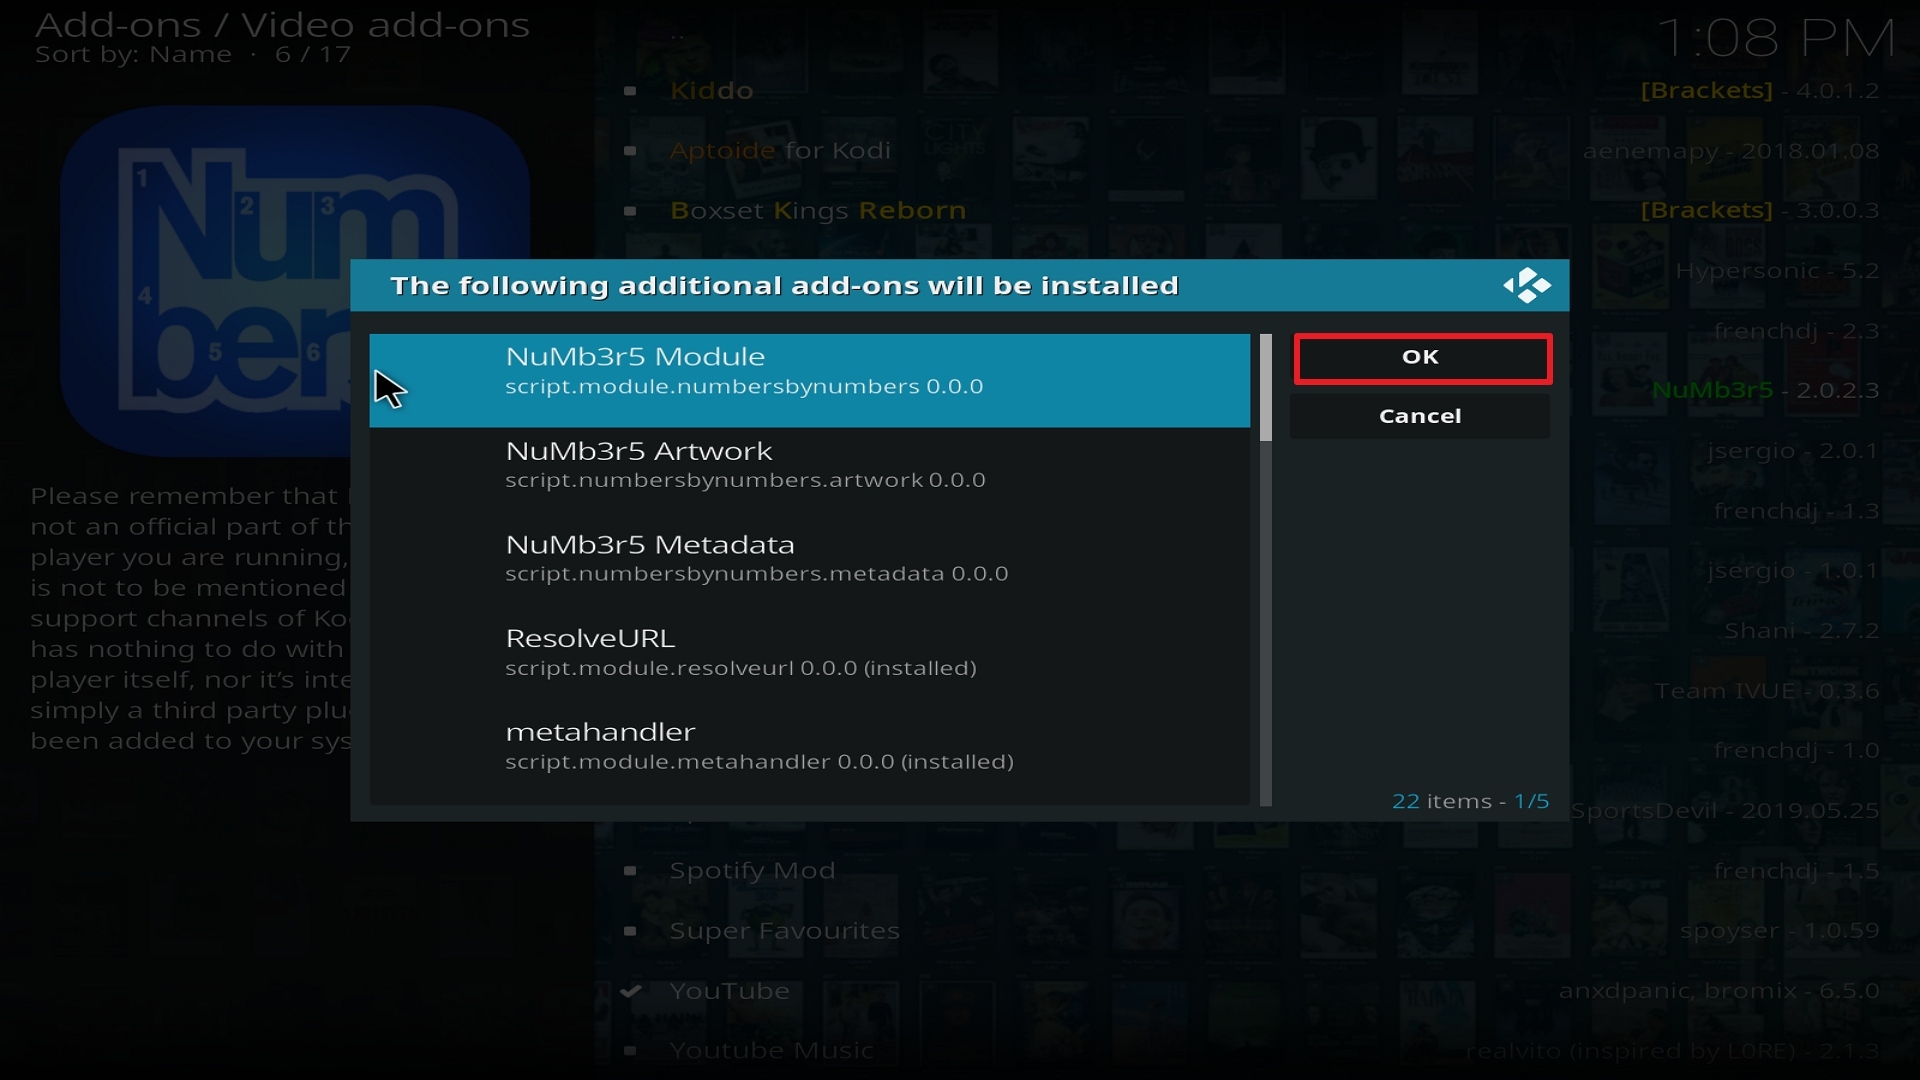1920x1080 pixels.
Task: Click the OK button in the dialog
Action: (x=1421, y=358)
